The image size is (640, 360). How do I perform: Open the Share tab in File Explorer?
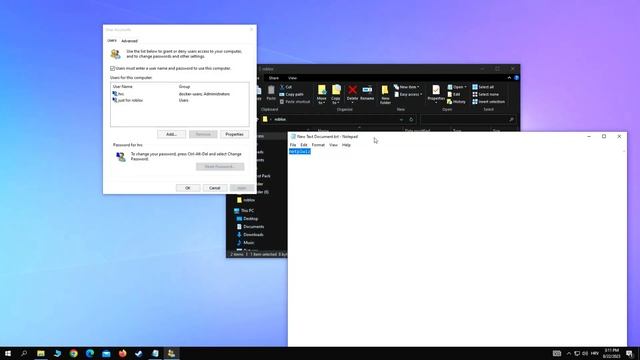[273, 78]
